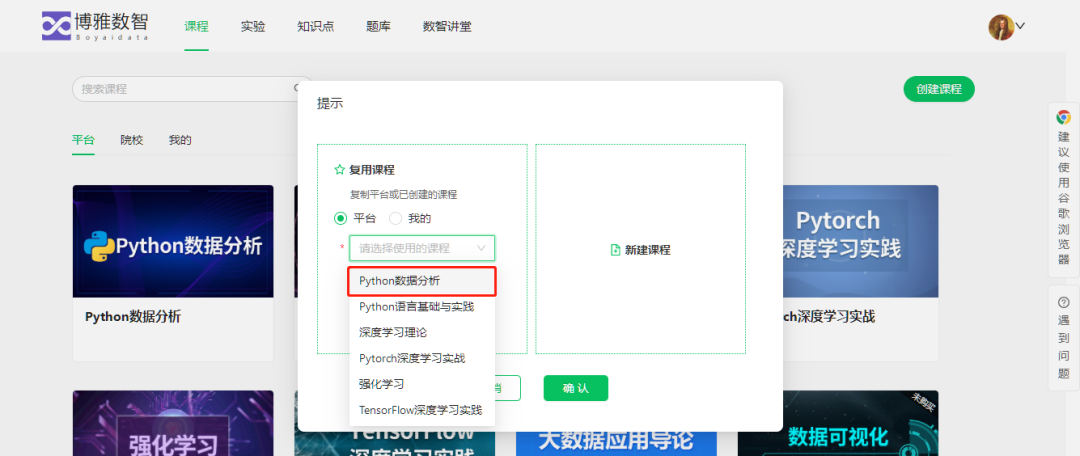The height and width of the screenshot is (456, 1080).
Task: Click the 建议使用谷歌浏览器 sidebar notice
Action: click(x=1063, y=189)
